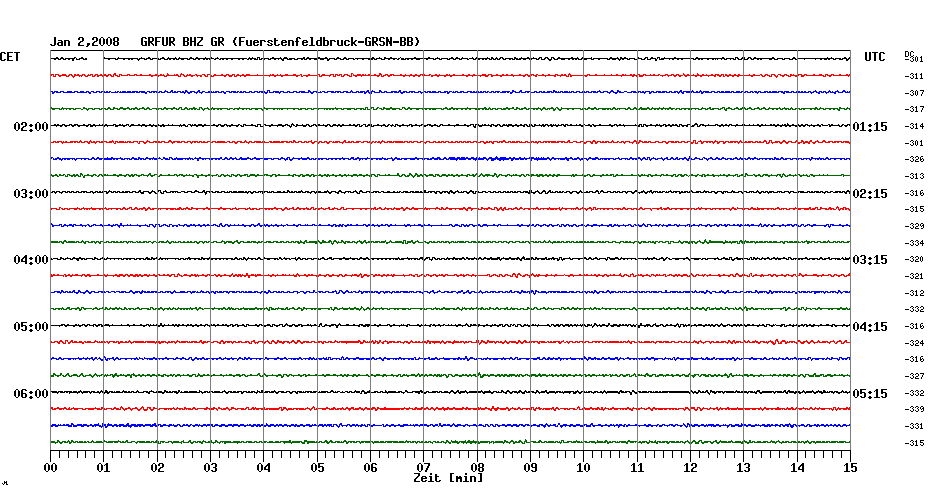Screen dimensions: 930x494
Task: Select DC offset value -324
Action: tap(914, 343)
